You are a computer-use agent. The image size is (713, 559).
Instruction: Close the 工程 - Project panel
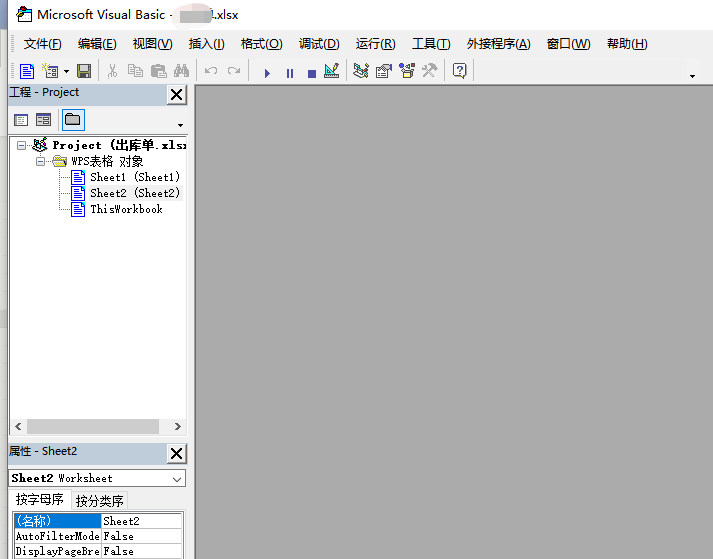pyautogui.click(x=176, y=95)
